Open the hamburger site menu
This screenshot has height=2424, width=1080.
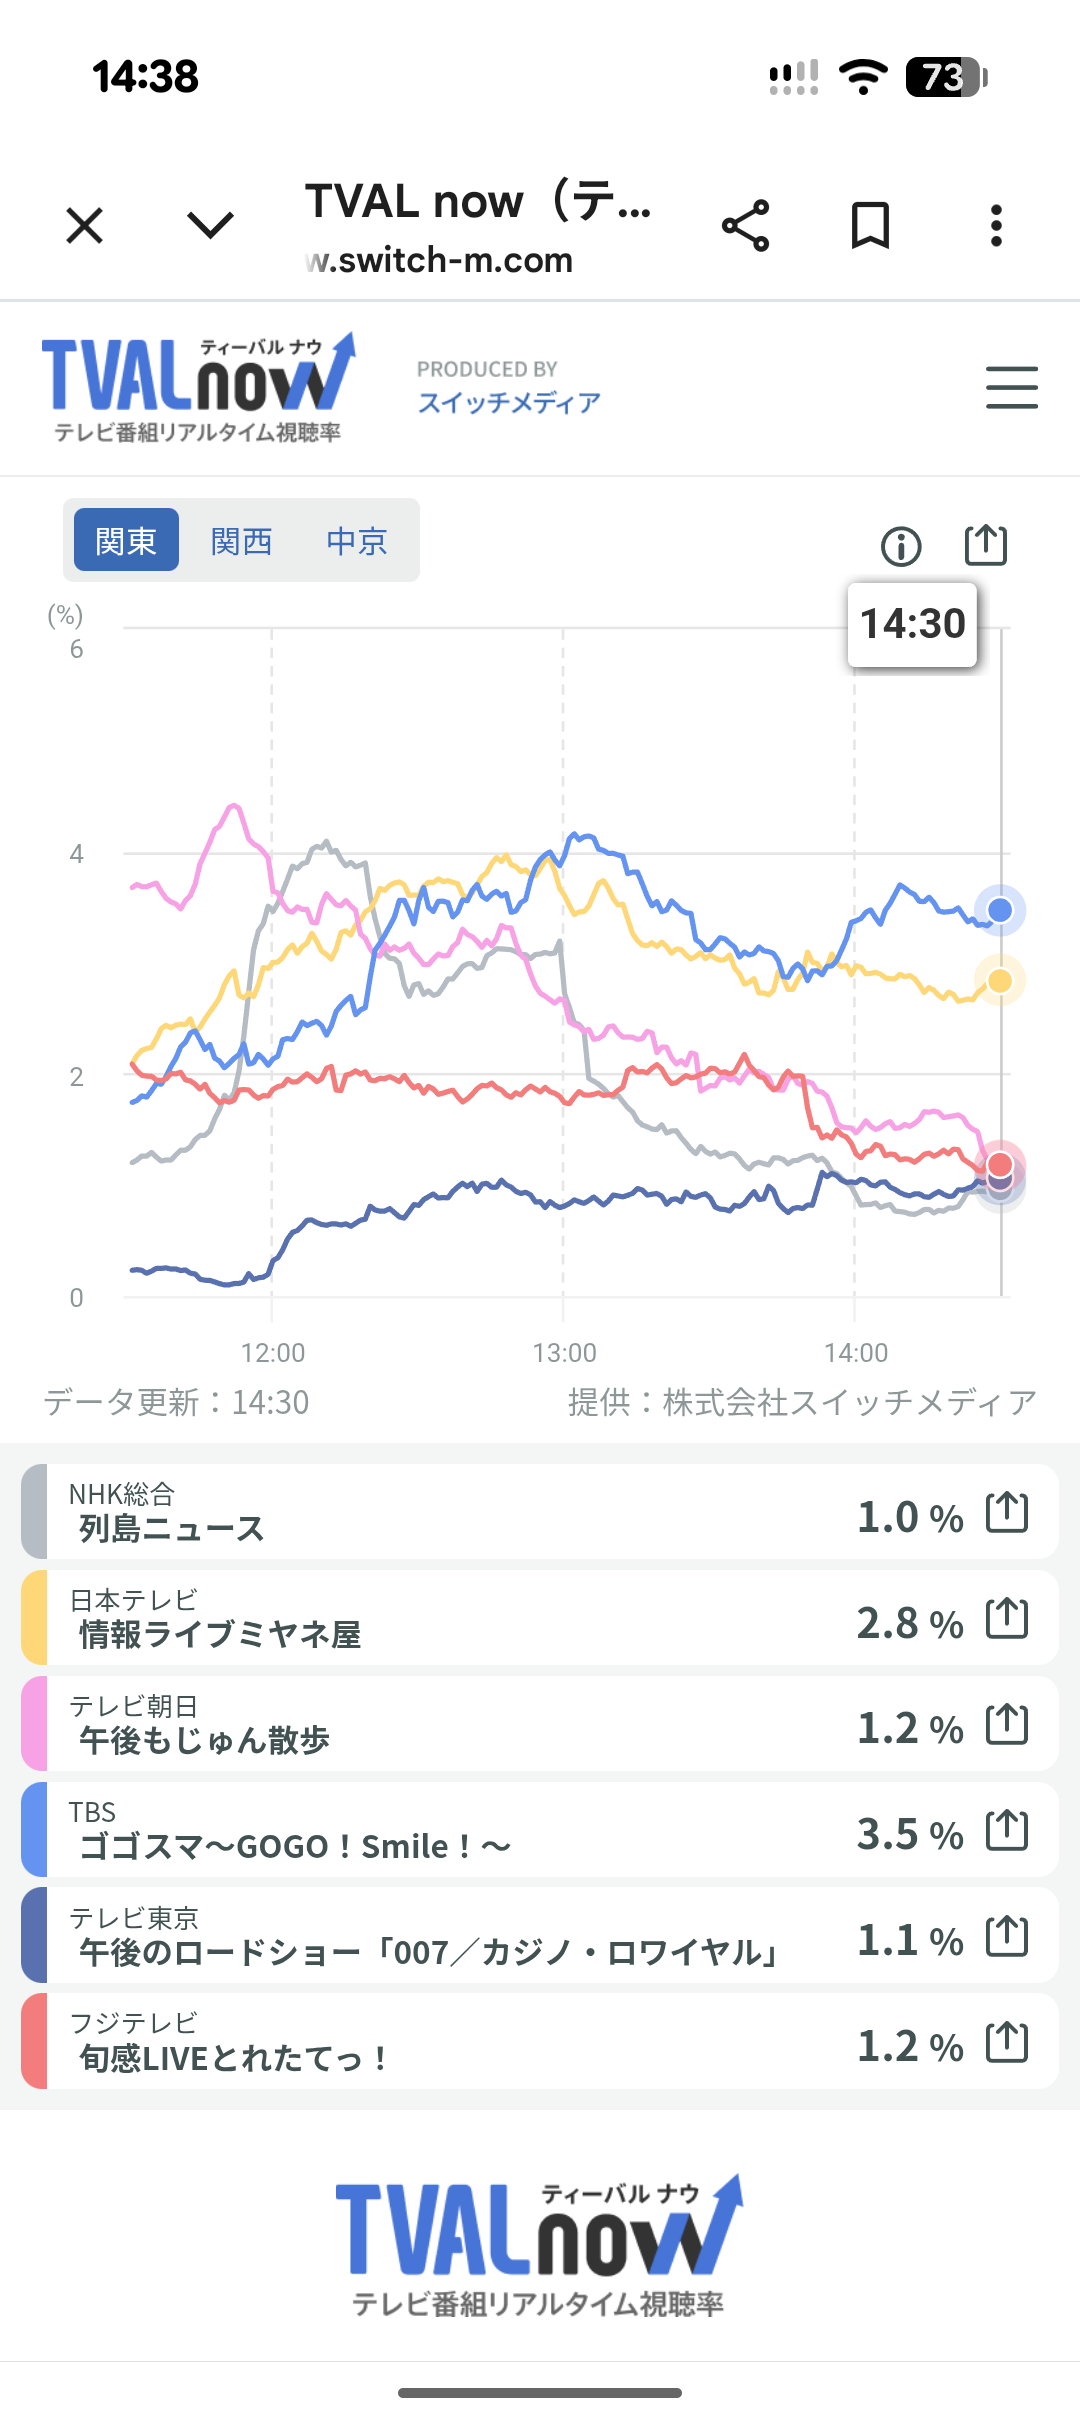1011,387
